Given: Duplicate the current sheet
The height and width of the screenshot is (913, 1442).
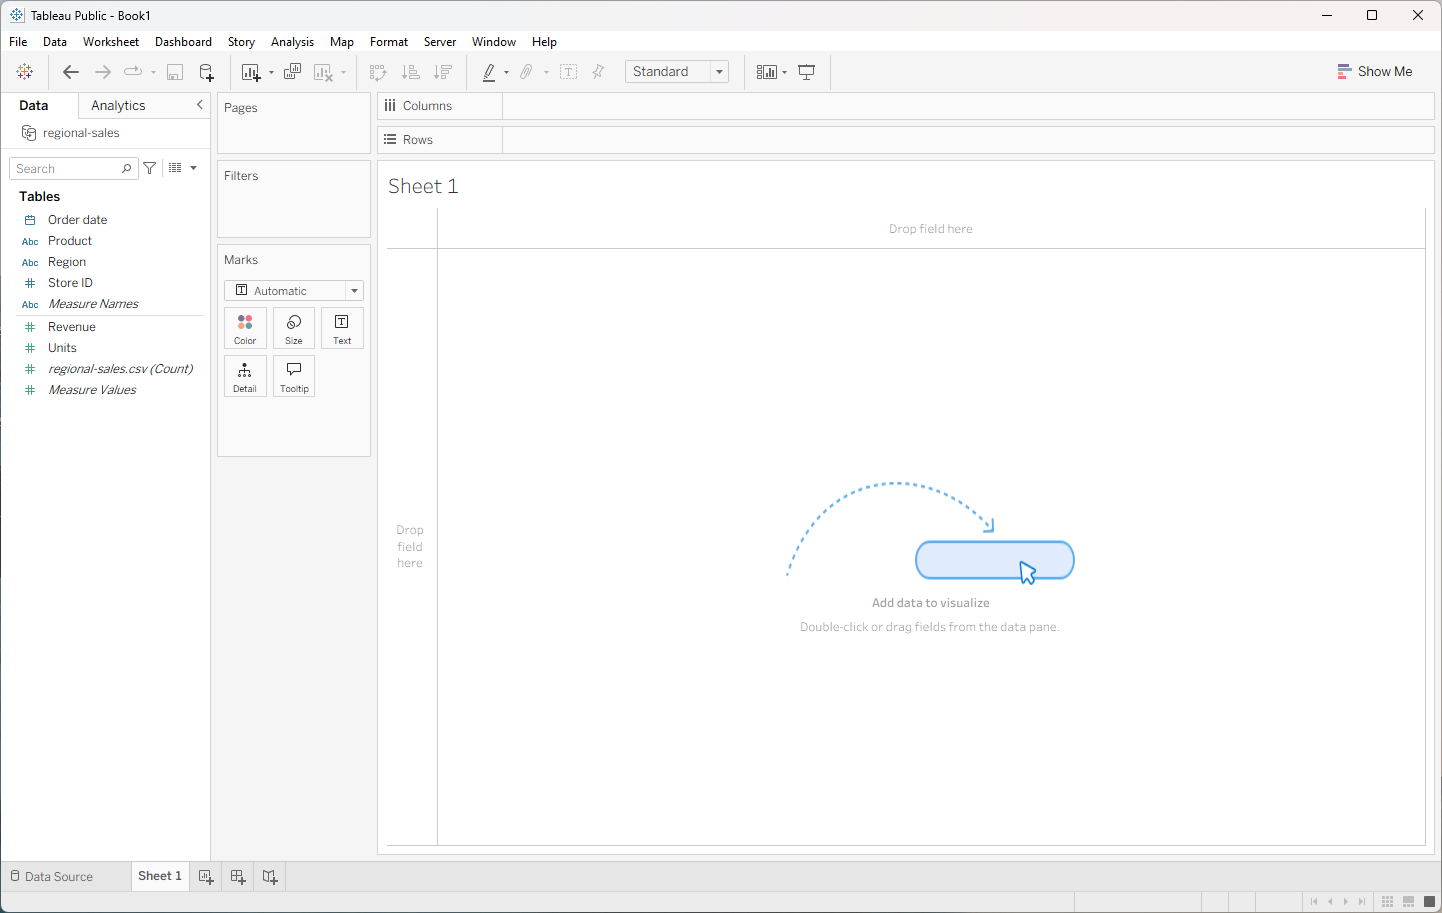Looking at the screenshot, I should point(292,72).
